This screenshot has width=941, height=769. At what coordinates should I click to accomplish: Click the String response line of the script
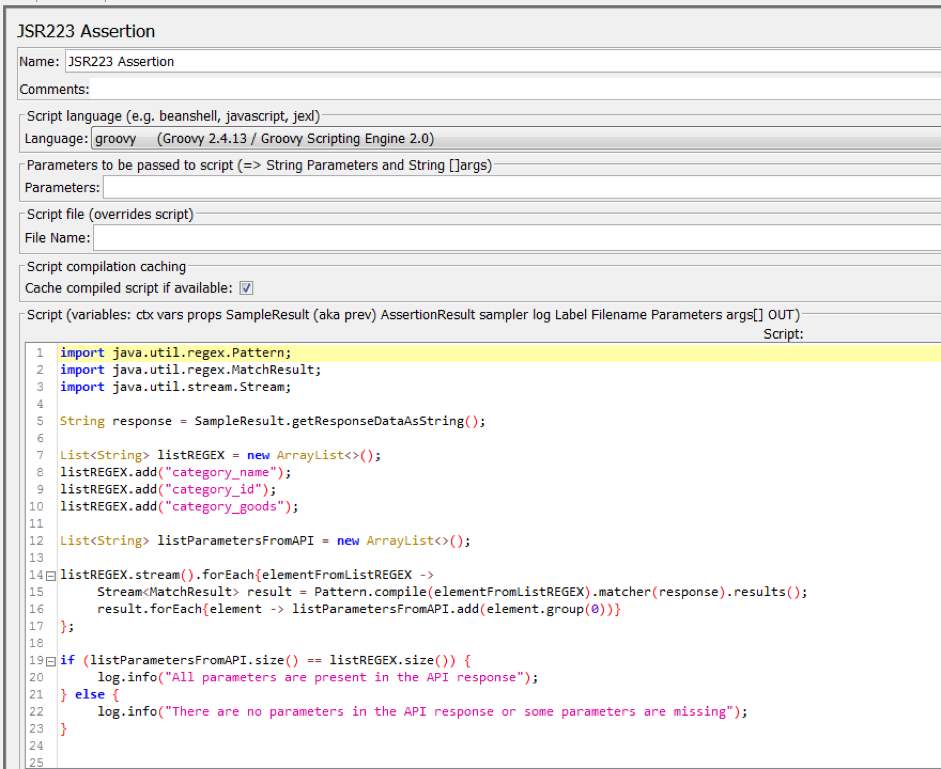(x=272, y=421)
